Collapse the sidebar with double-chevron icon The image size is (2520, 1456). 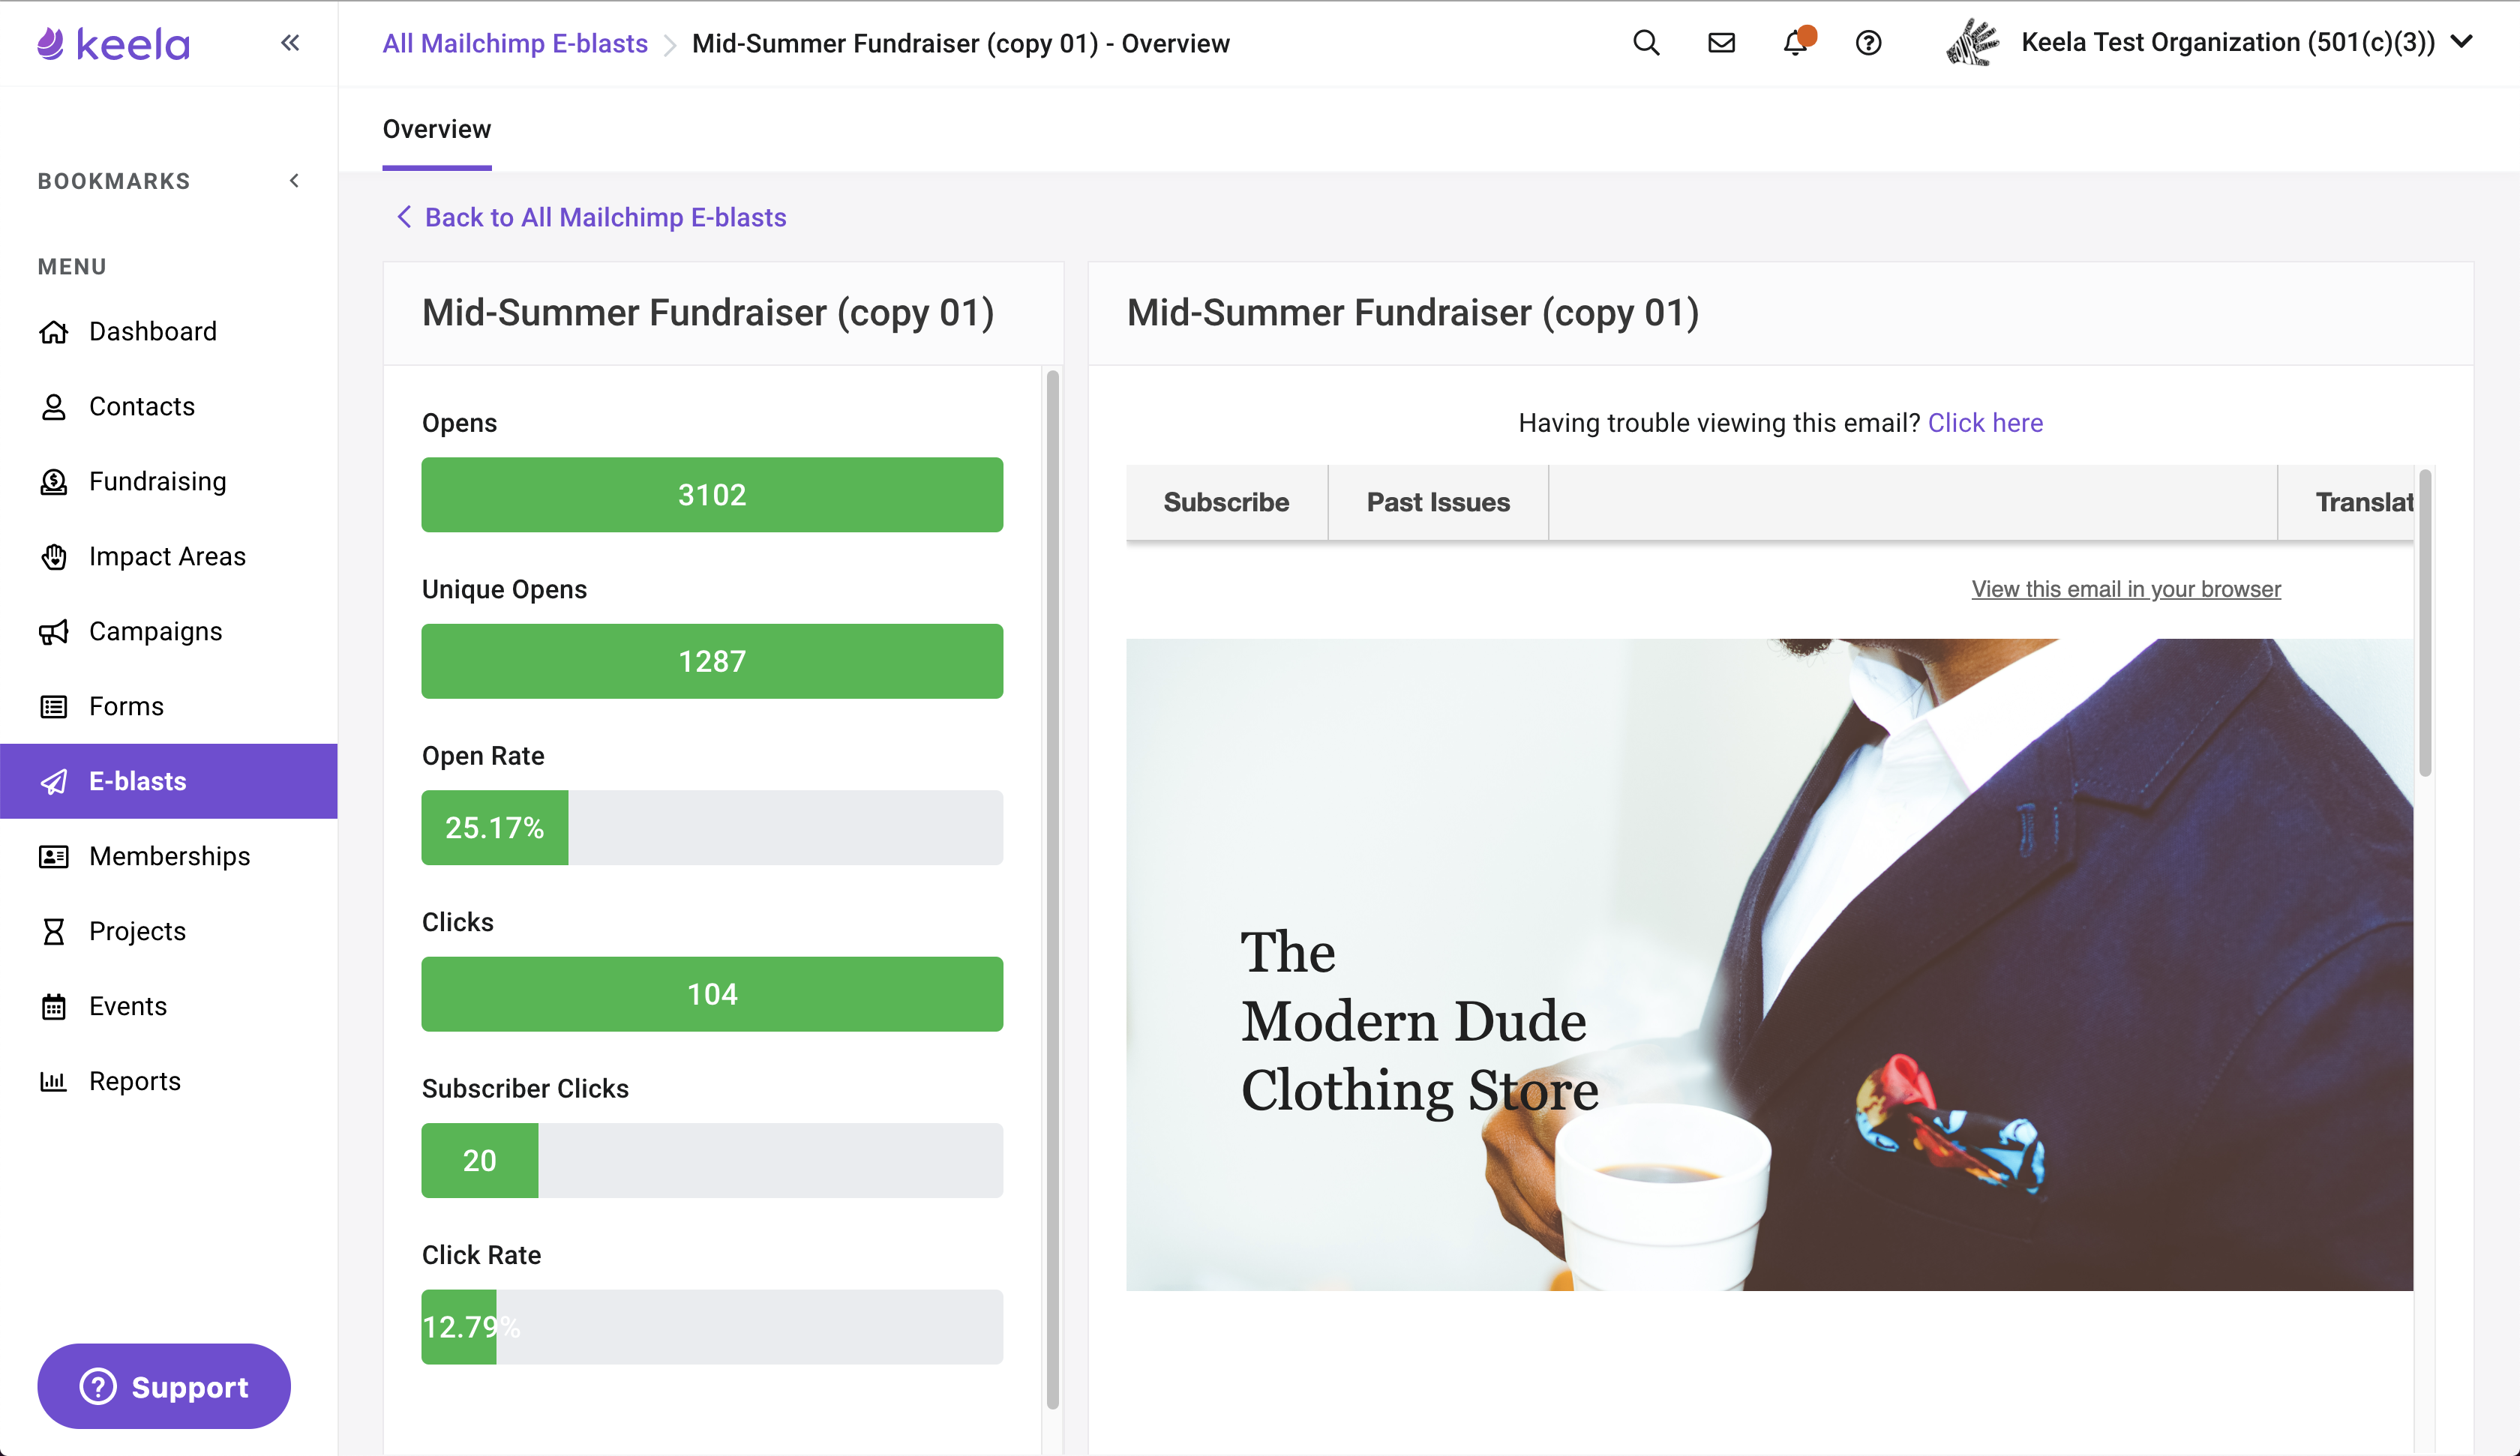[x=290, y=43]
